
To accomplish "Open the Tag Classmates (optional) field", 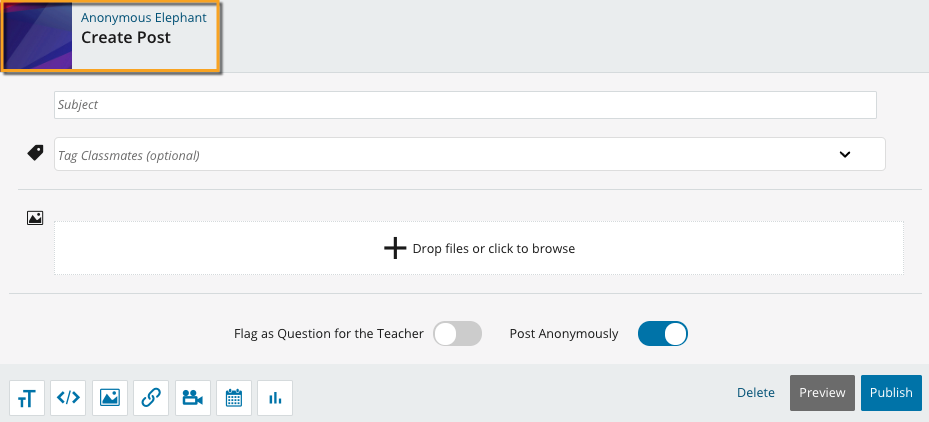I will point(440,155).
